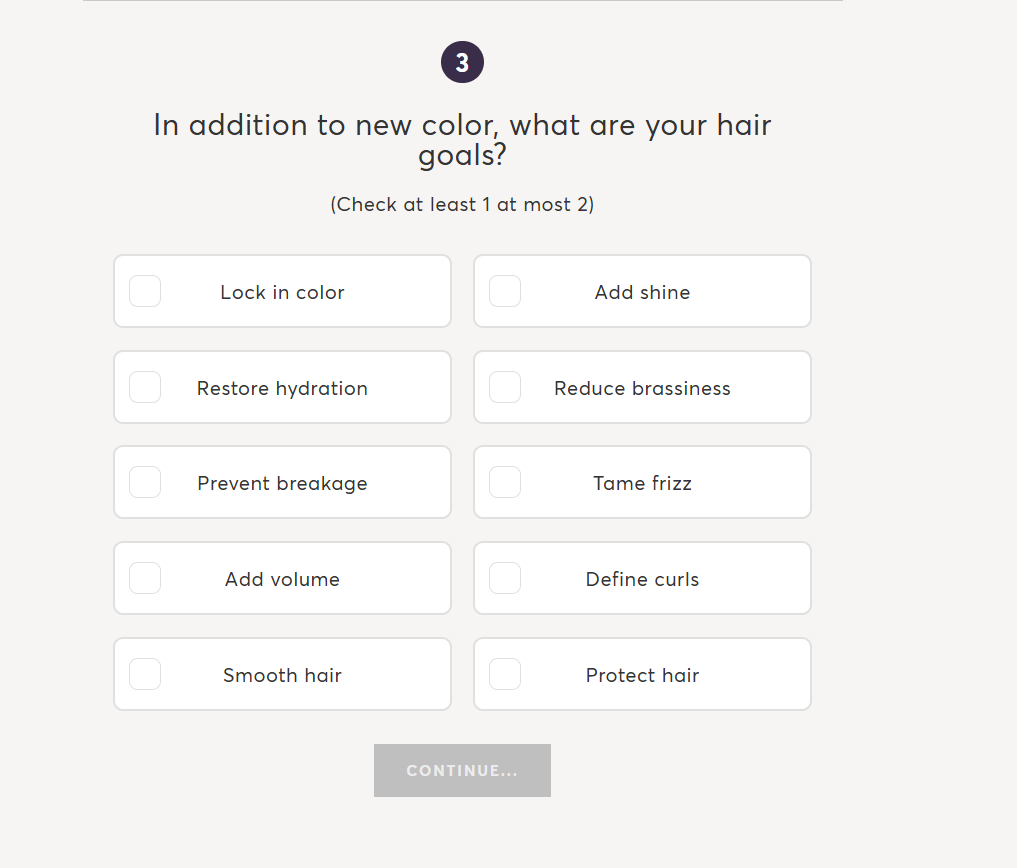
Task: Choose the Tame frizz option label
Action: coord(642,483)
